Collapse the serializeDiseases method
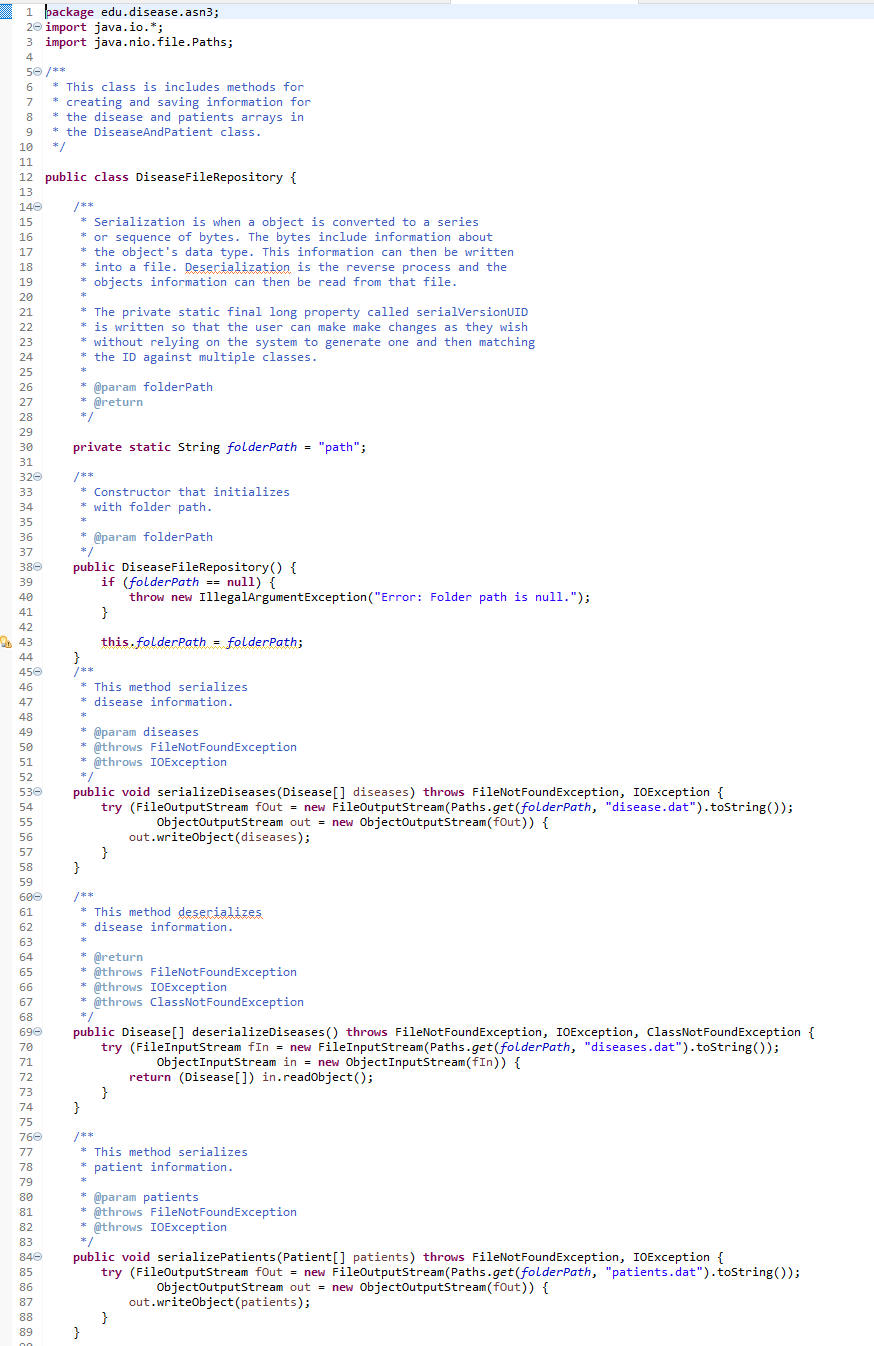874x1346 pixels. pos(36,792)
